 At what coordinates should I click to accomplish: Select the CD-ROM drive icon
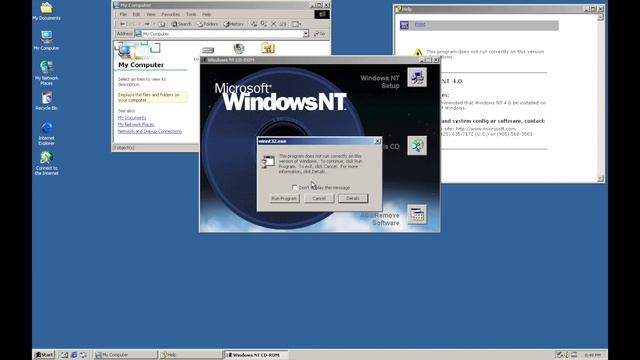pyautogui.click(x=239, y=49)
